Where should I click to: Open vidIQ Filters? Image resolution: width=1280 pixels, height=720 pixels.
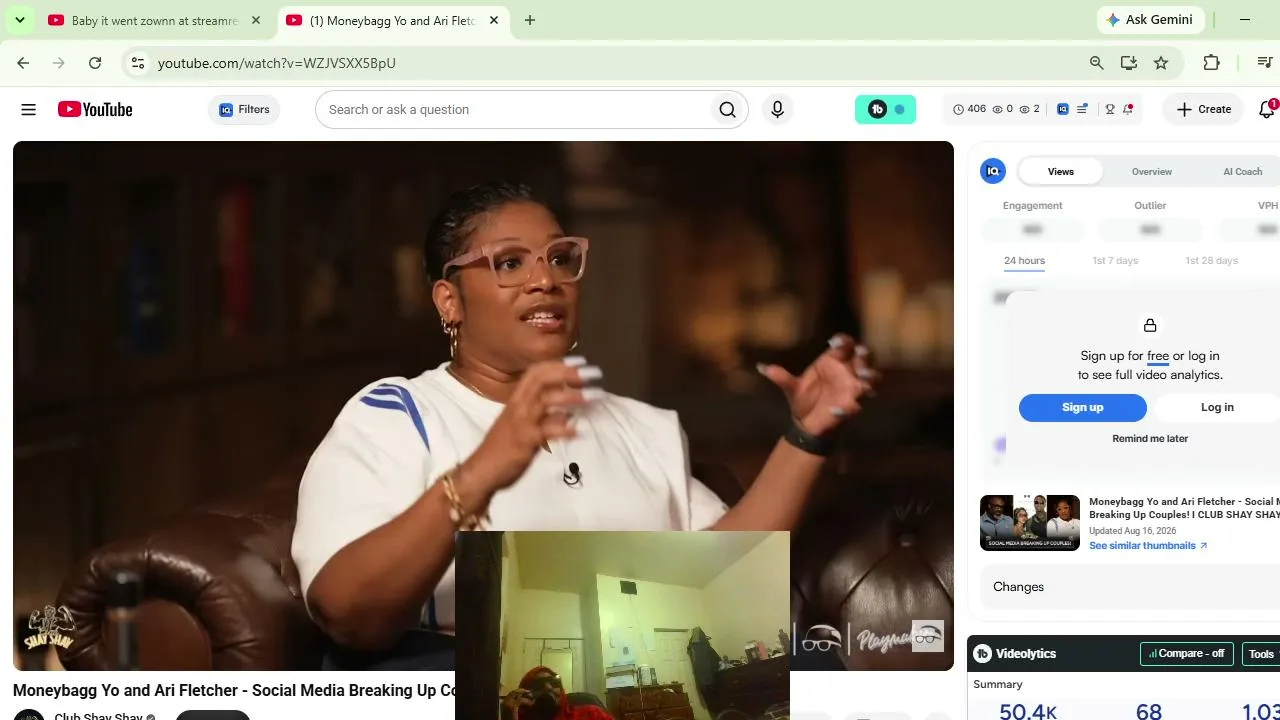244,110
